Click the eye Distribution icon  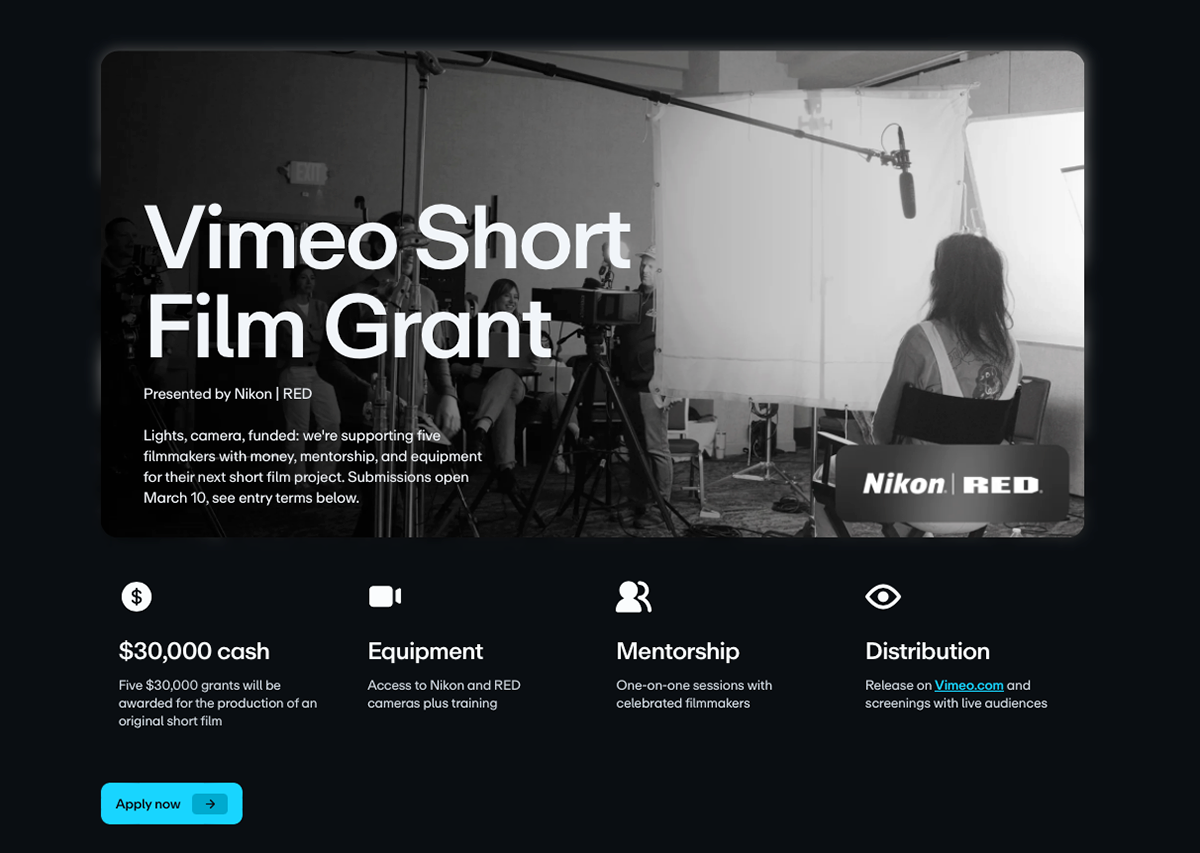coord(883,597)
